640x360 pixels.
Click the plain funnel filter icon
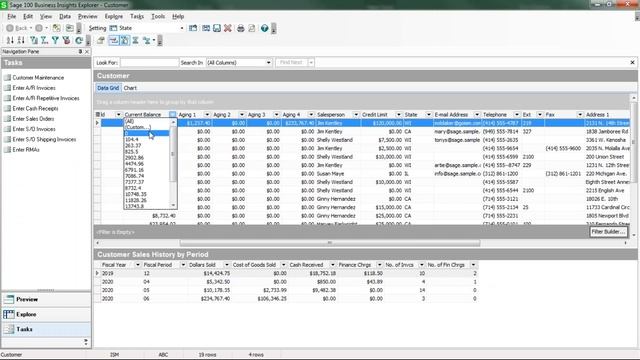(x=55, y=40)
